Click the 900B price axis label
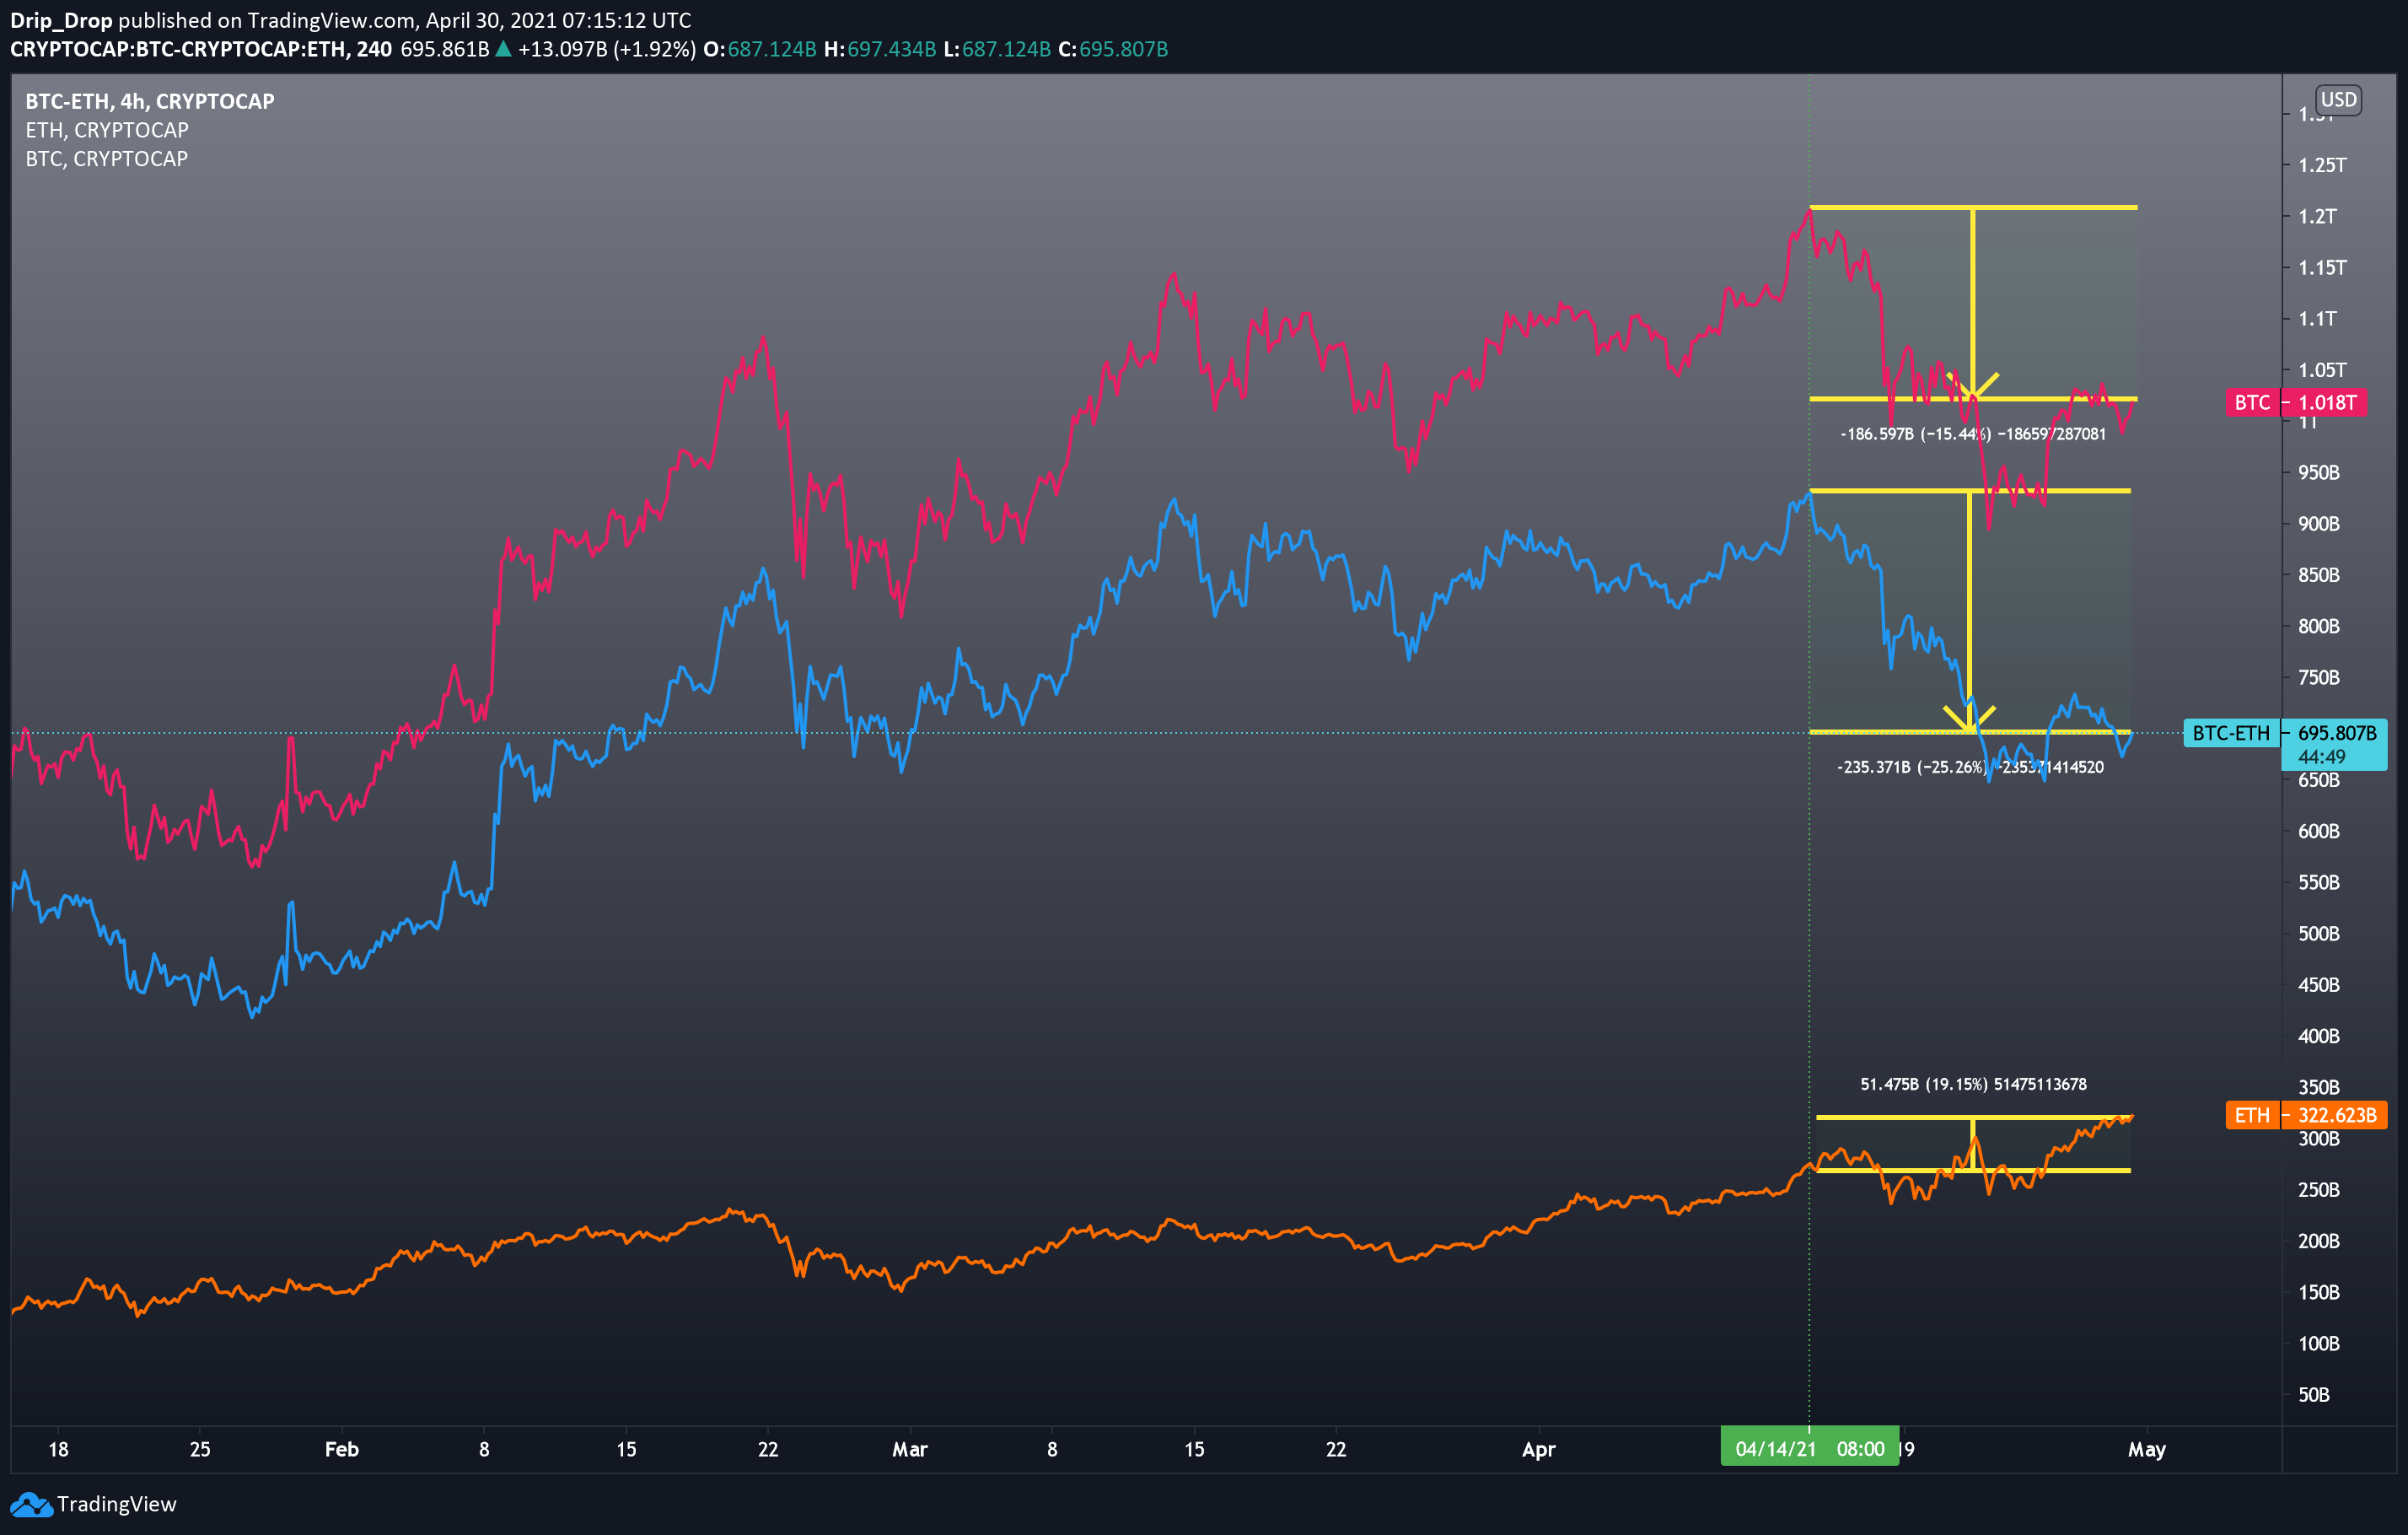Image resolution: width=2408 pixels, height=1535 pixels. tap(2318, 524)
